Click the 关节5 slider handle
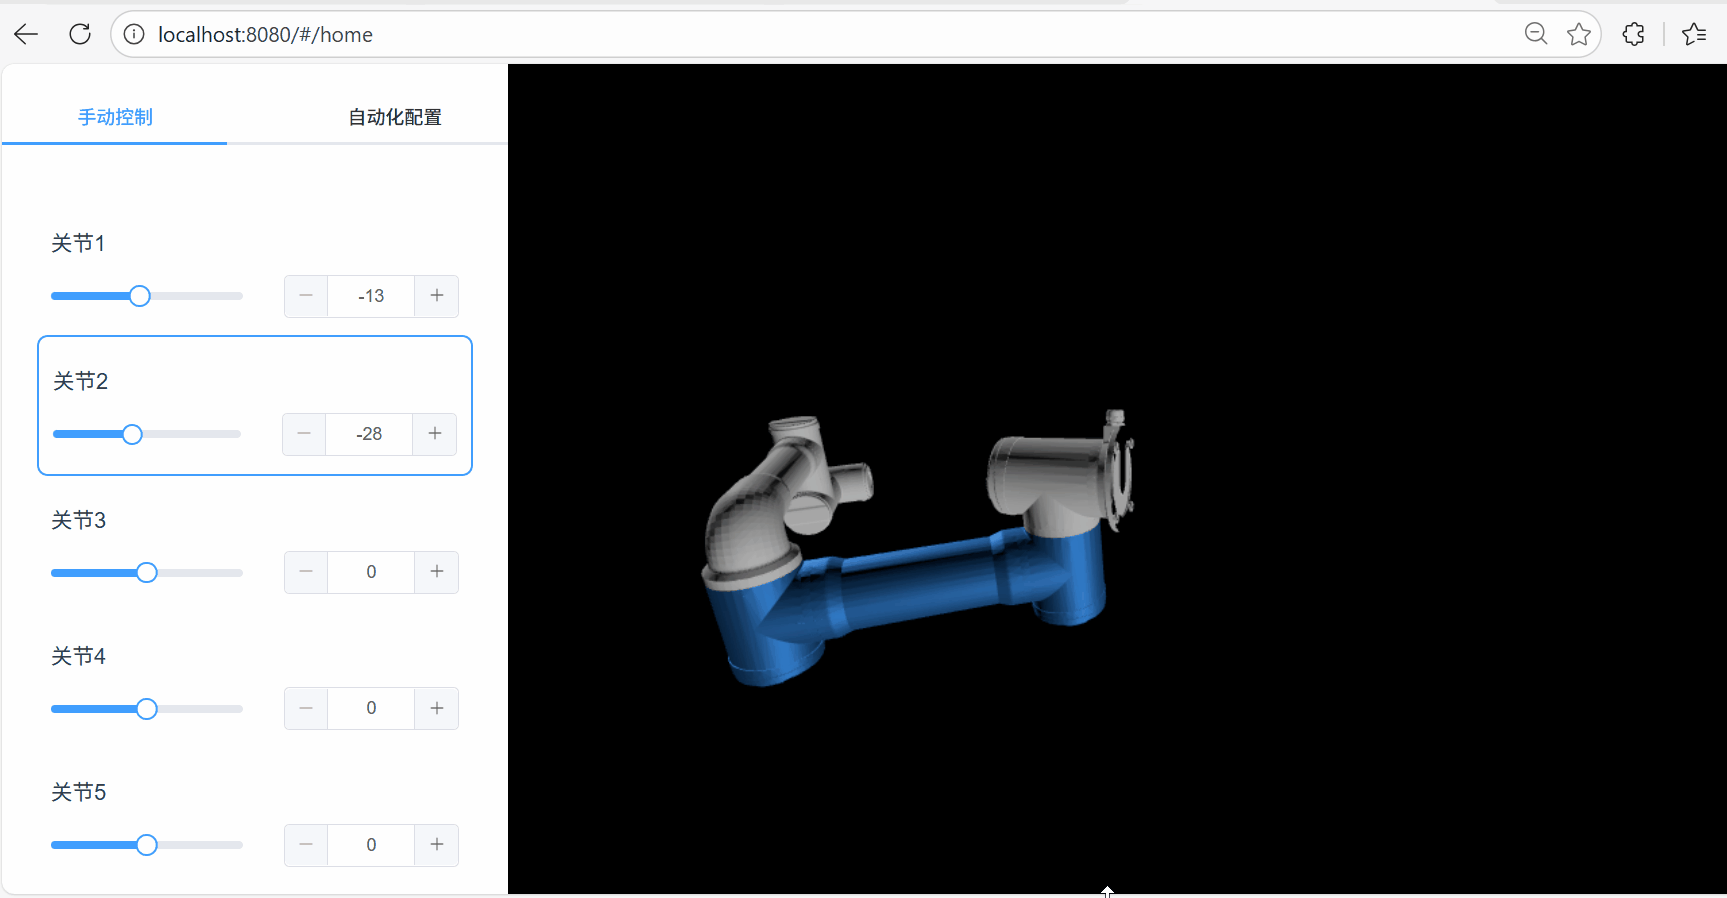This screenshot has width=1727, height=898. (147, 845)
